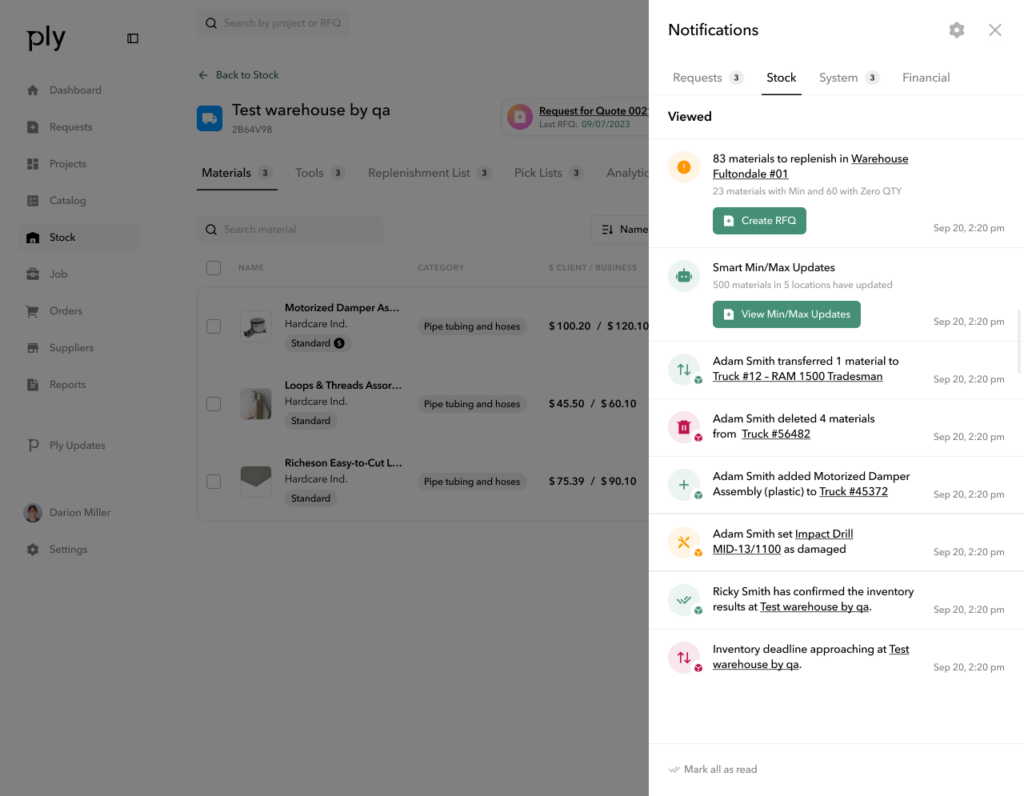Click the ply logo
This screenshot has height=796, width=1024.
(46, 38)
